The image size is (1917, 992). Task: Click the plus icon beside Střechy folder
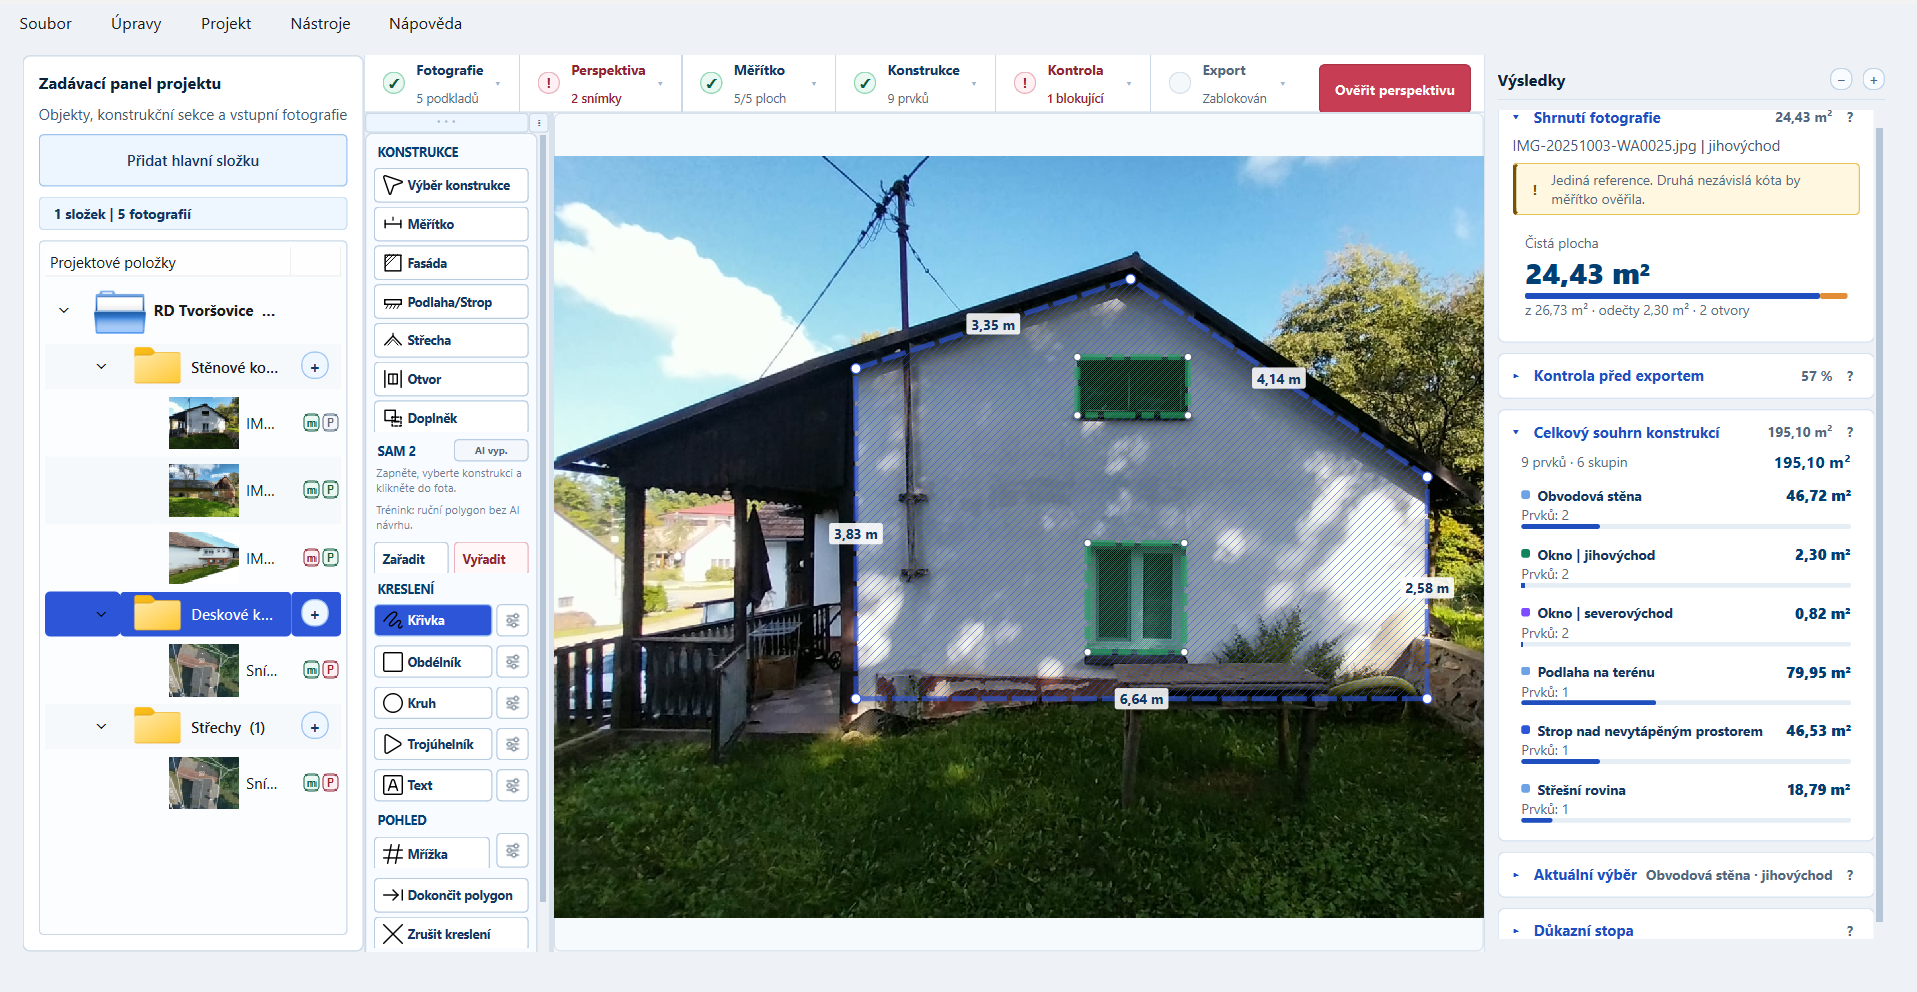point(315,727)
